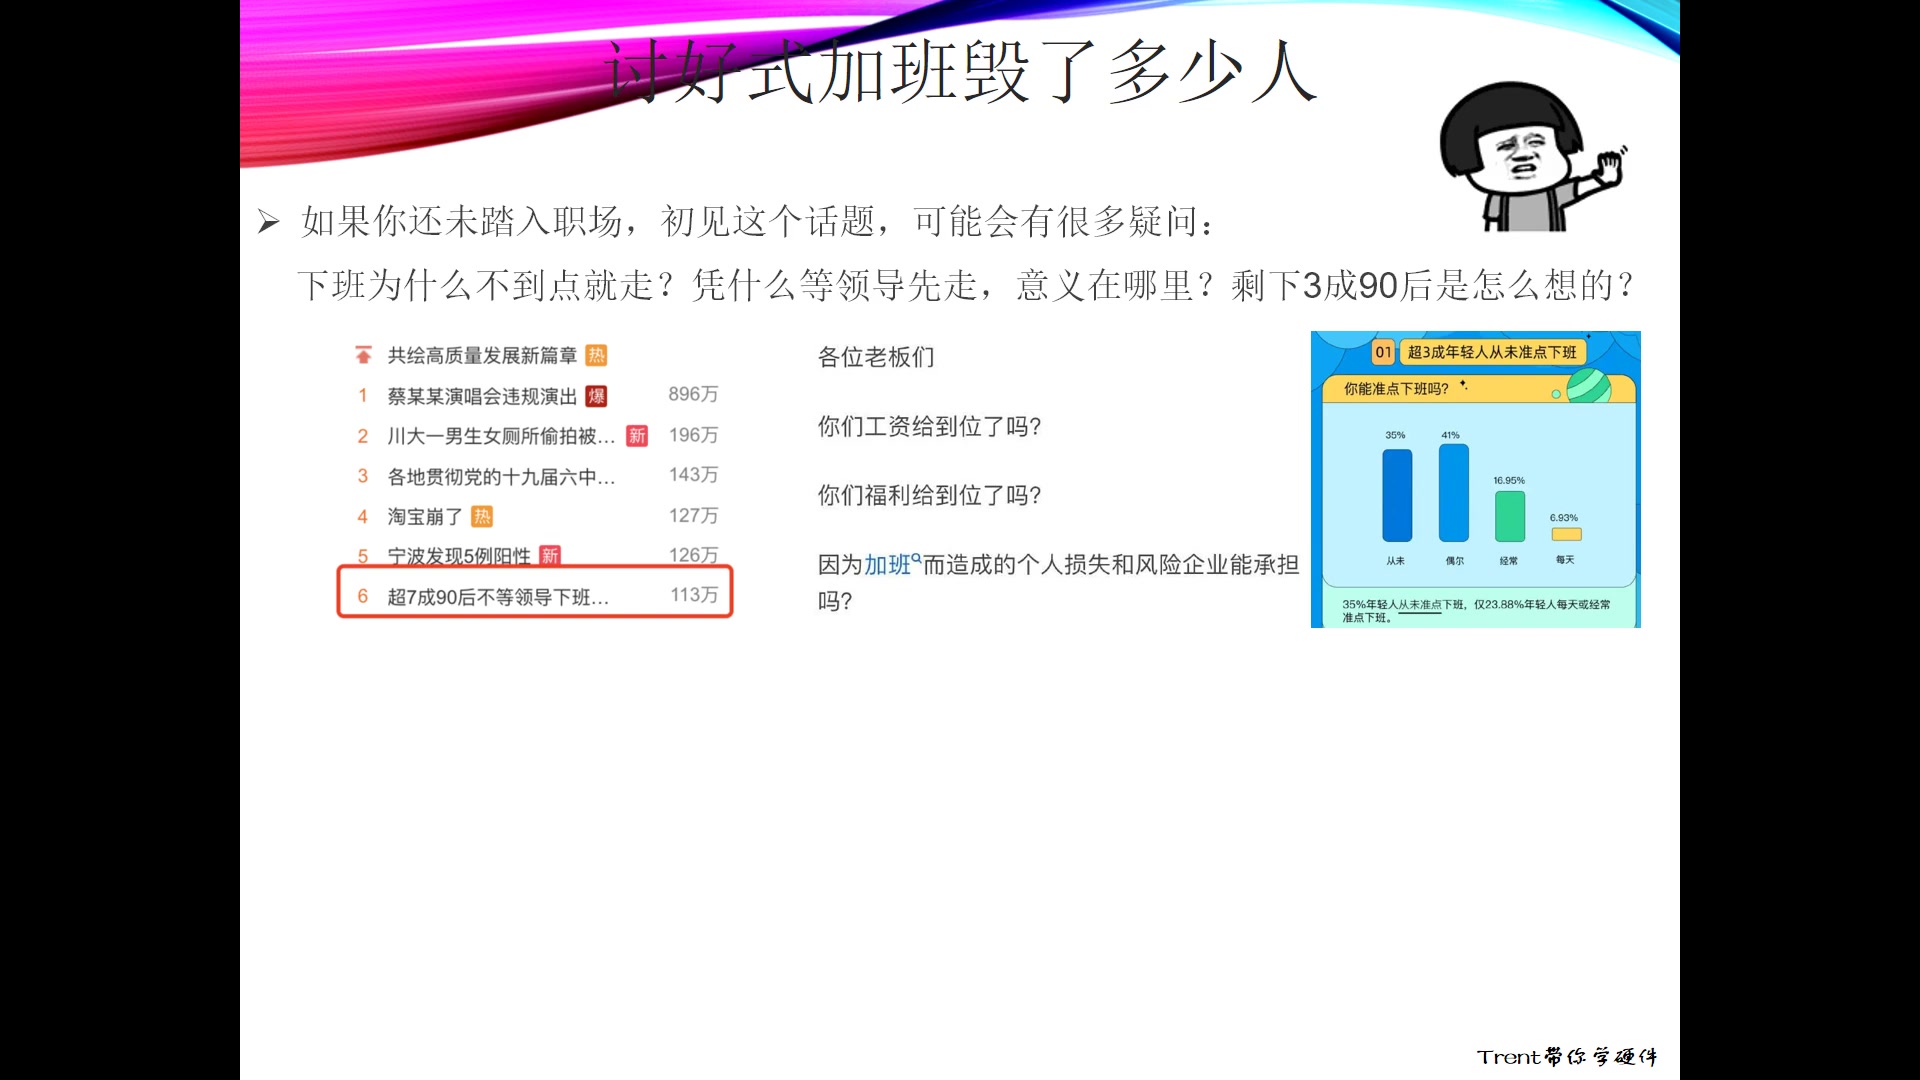Open hot topic 淘宝崩了

pos(425,517)
